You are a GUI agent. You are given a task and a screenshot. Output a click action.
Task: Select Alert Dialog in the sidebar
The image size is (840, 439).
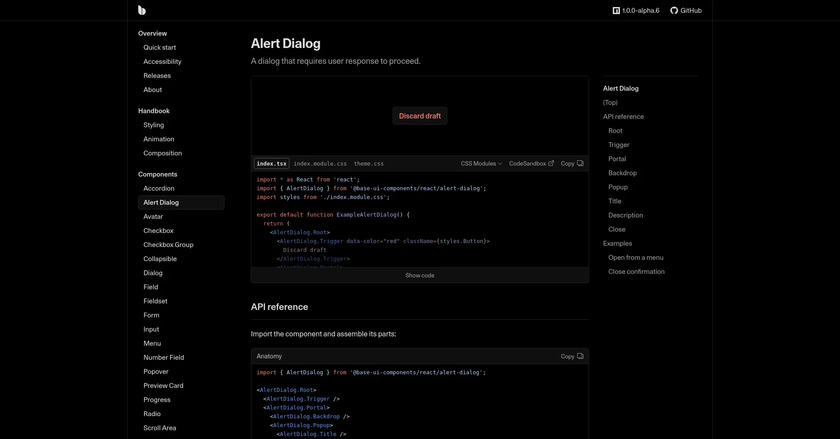coord(181,202)
